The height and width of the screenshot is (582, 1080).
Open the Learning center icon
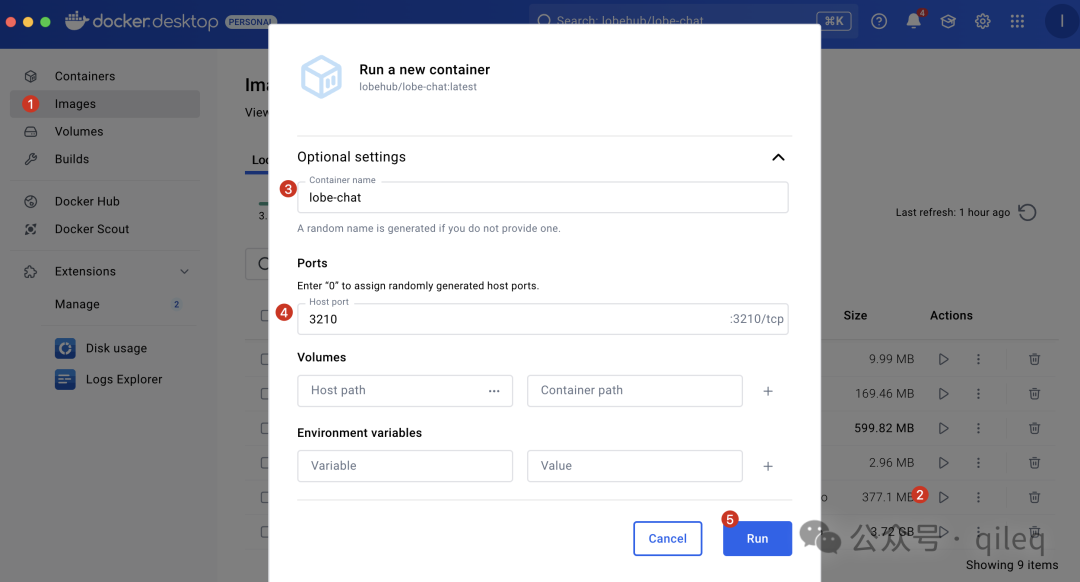click(x=948, y=21)
